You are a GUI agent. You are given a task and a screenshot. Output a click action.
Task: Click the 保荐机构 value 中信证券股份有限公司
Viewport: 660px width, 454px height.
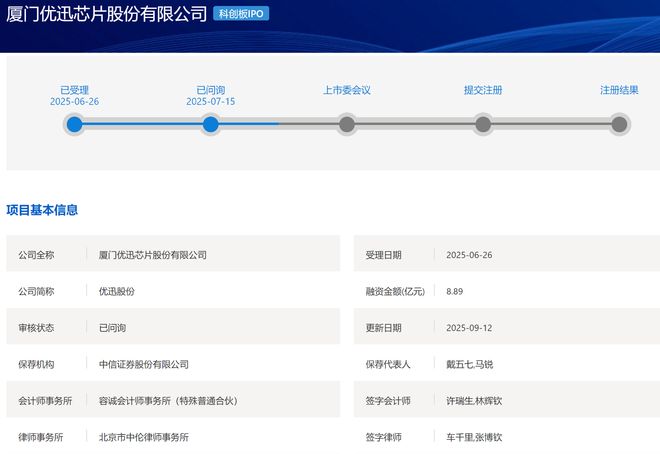click(x=144, y=364)
